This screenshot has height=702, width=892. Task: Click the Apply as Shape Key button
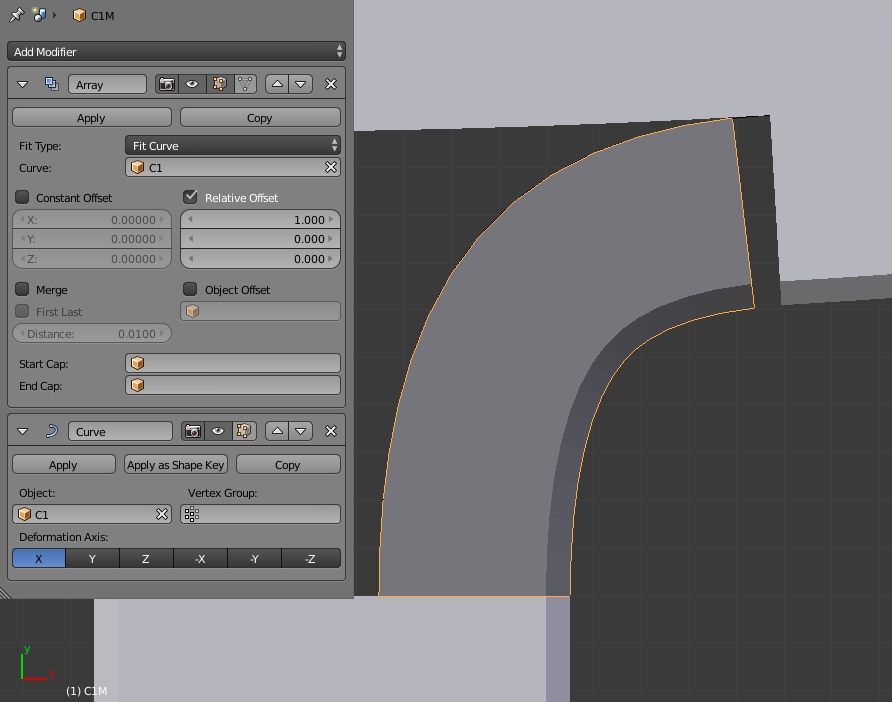coord(176,465)
